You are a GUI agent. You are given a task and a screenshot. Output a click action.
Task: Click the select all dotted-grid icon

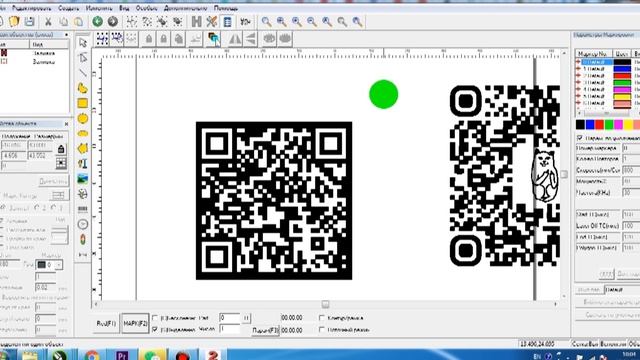coord(102,39)
